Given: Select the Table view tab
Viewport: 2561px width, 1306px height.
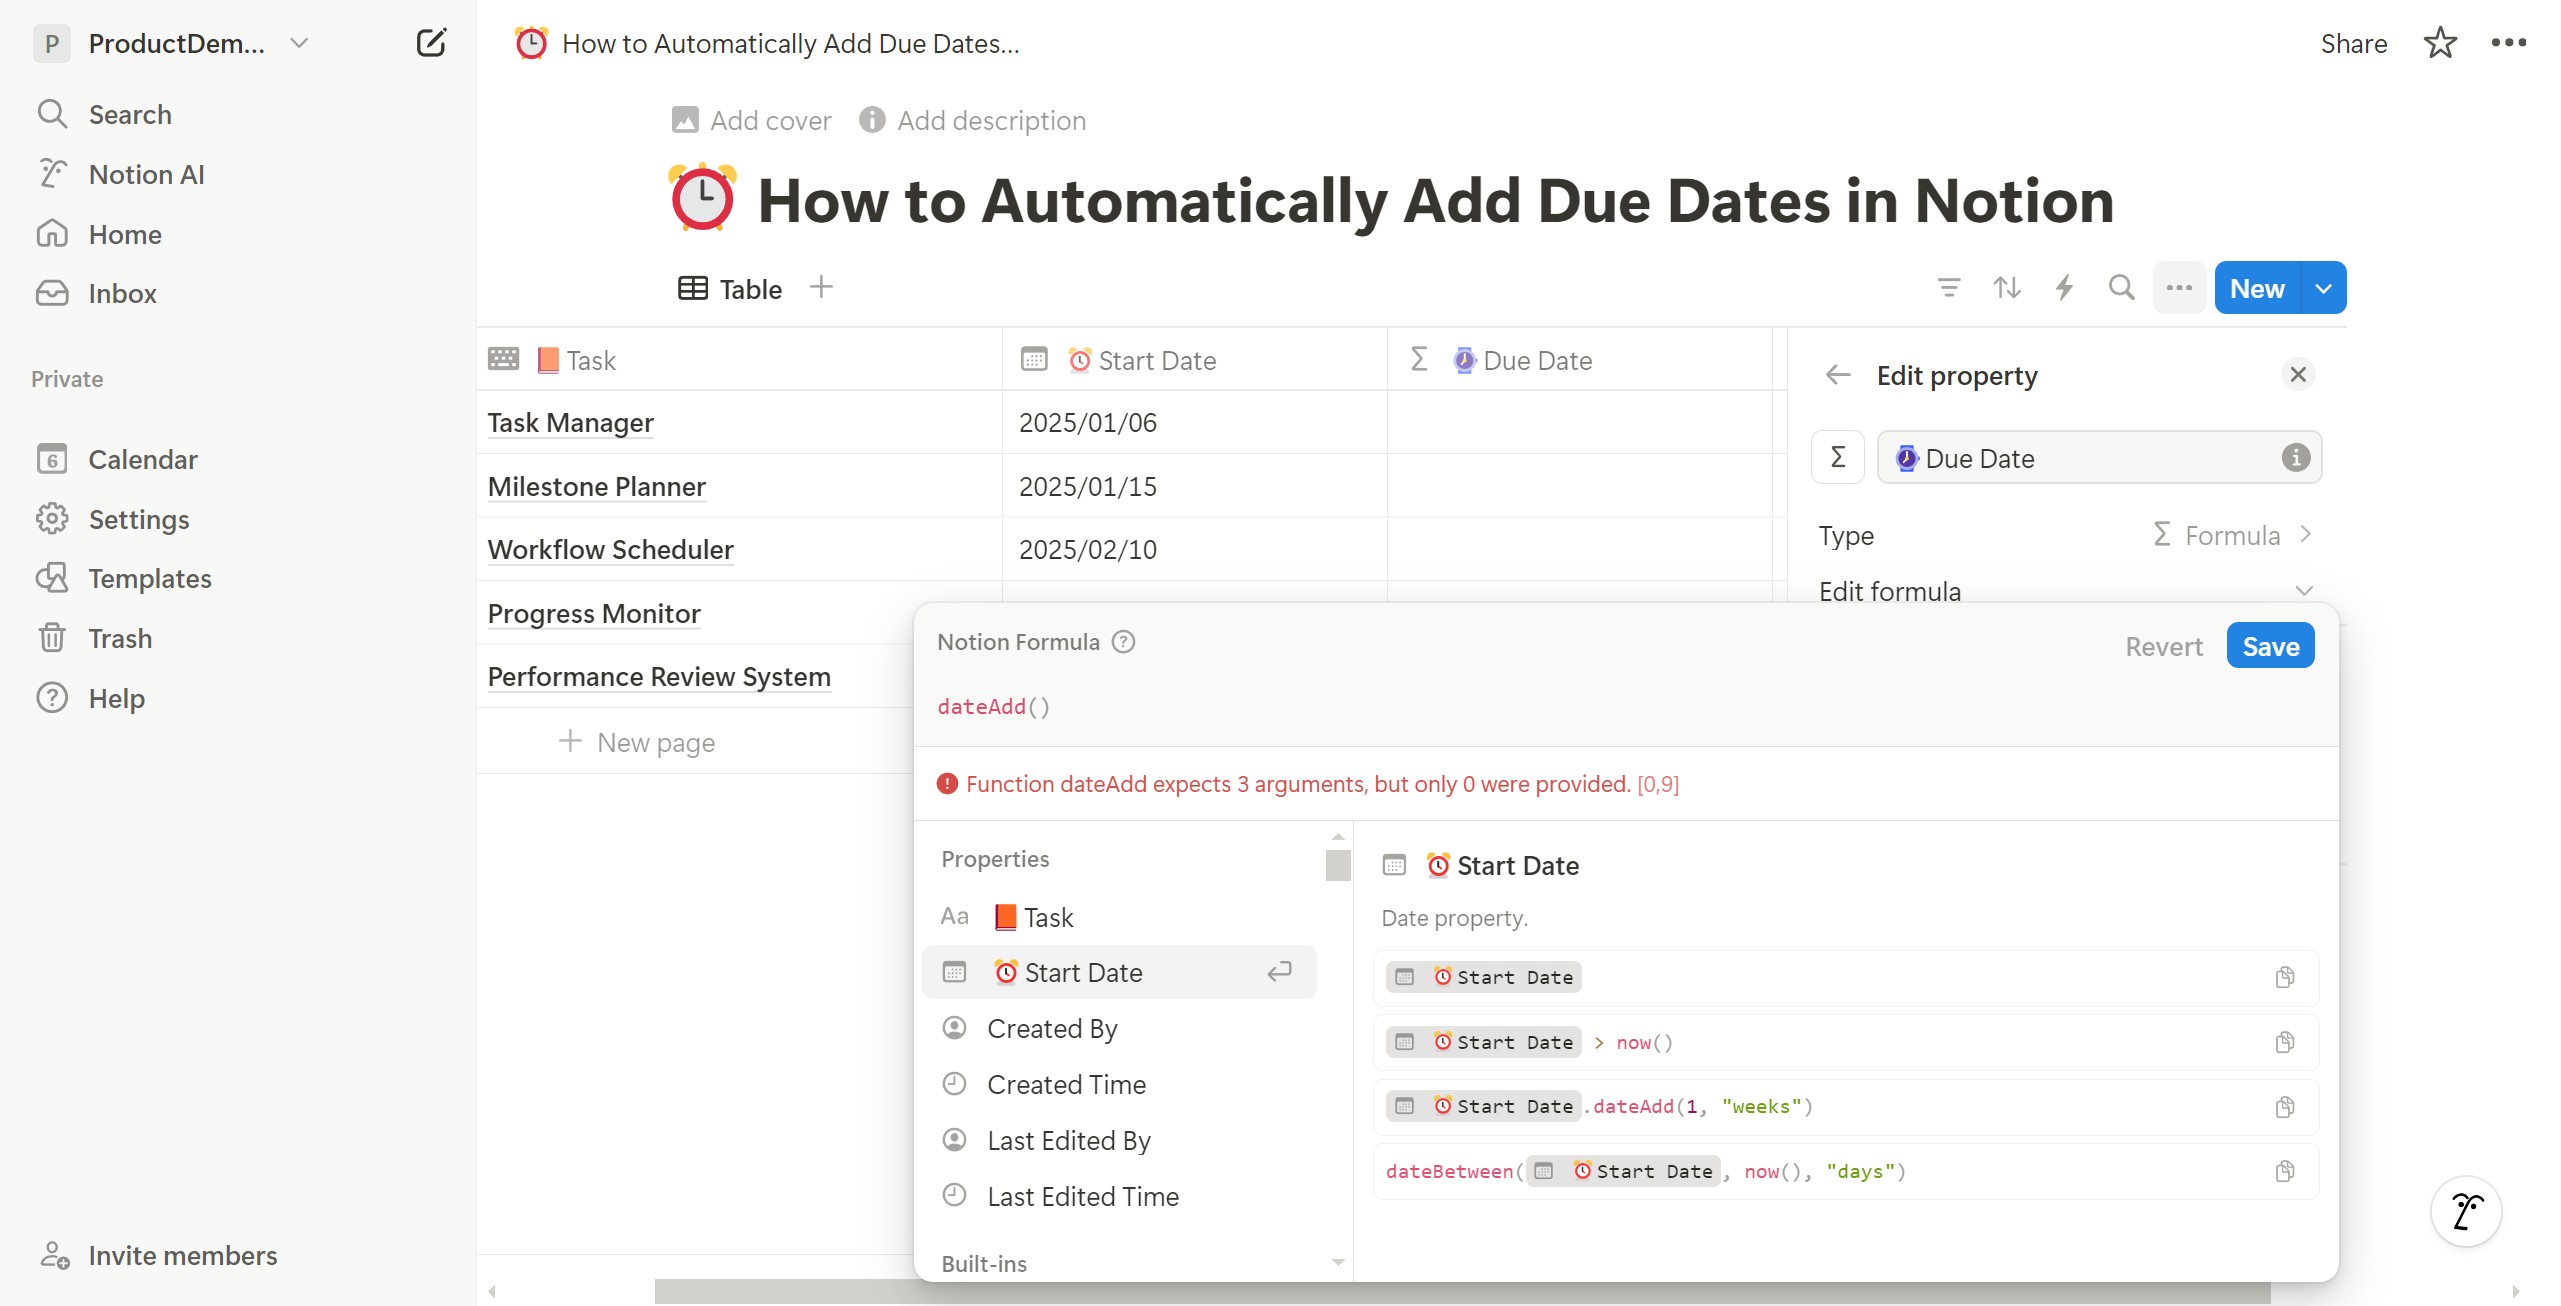Looking at the screenshot, I should point(730,289).
